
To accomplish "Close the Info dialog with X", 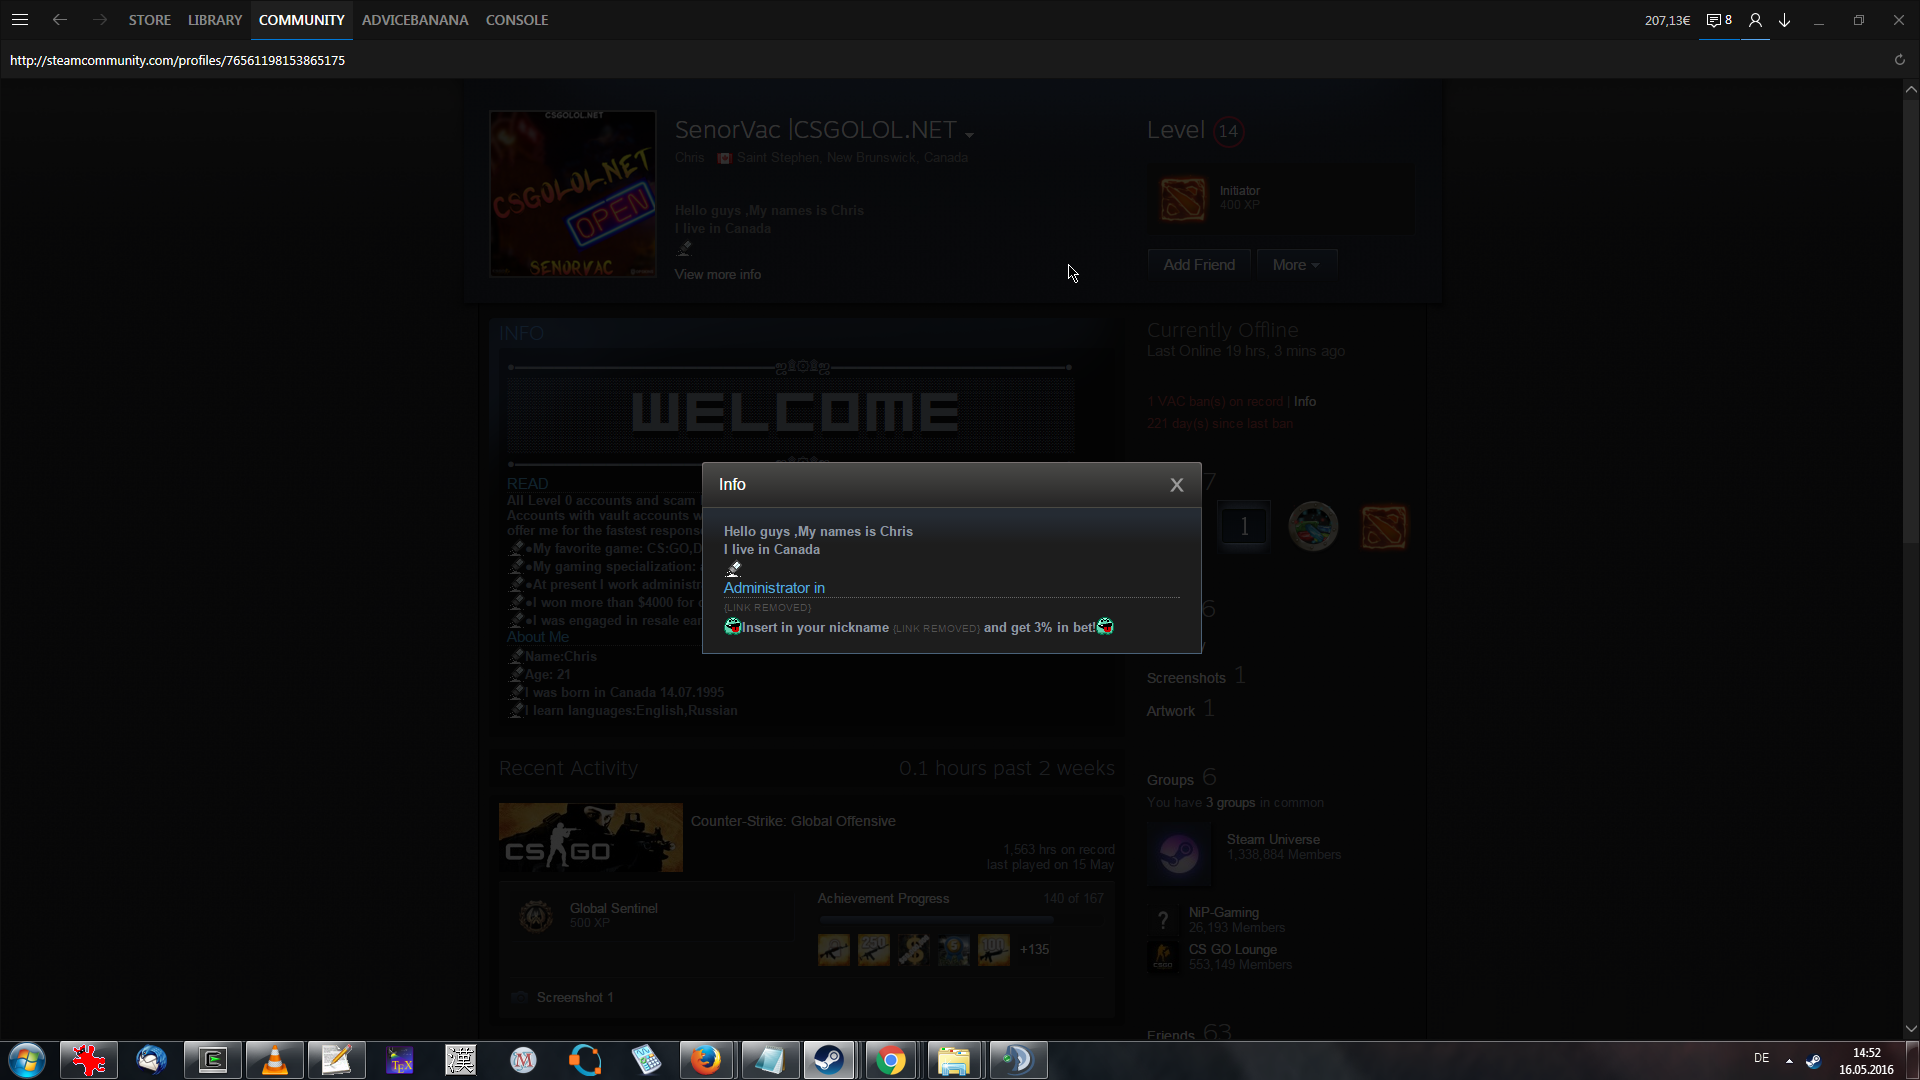I will [x=1176, y=485].
